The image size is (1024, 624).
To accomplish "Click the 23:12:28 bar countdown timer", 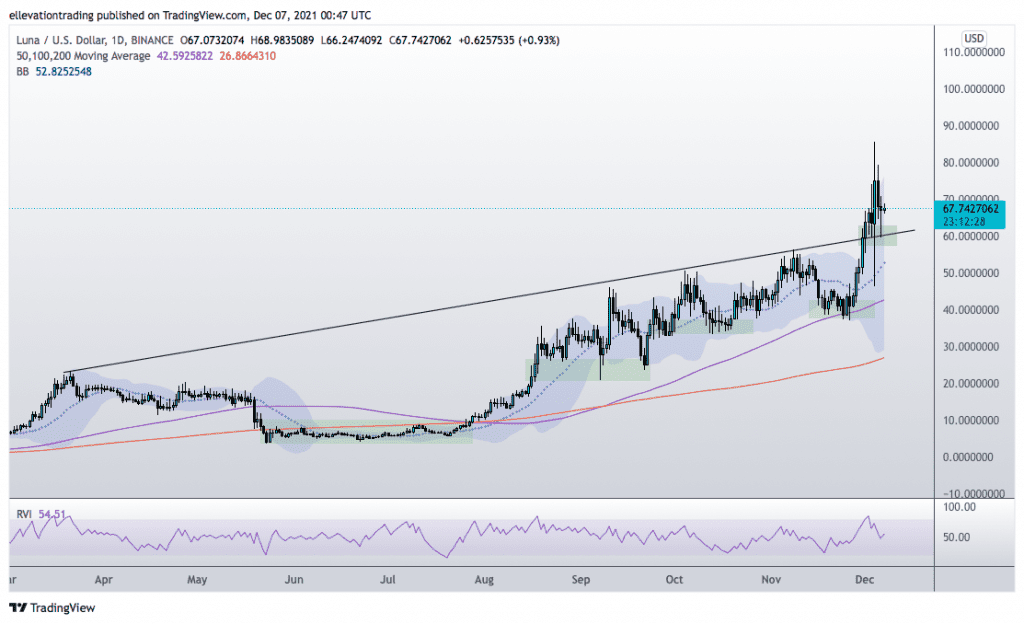I will click(962, 222).
